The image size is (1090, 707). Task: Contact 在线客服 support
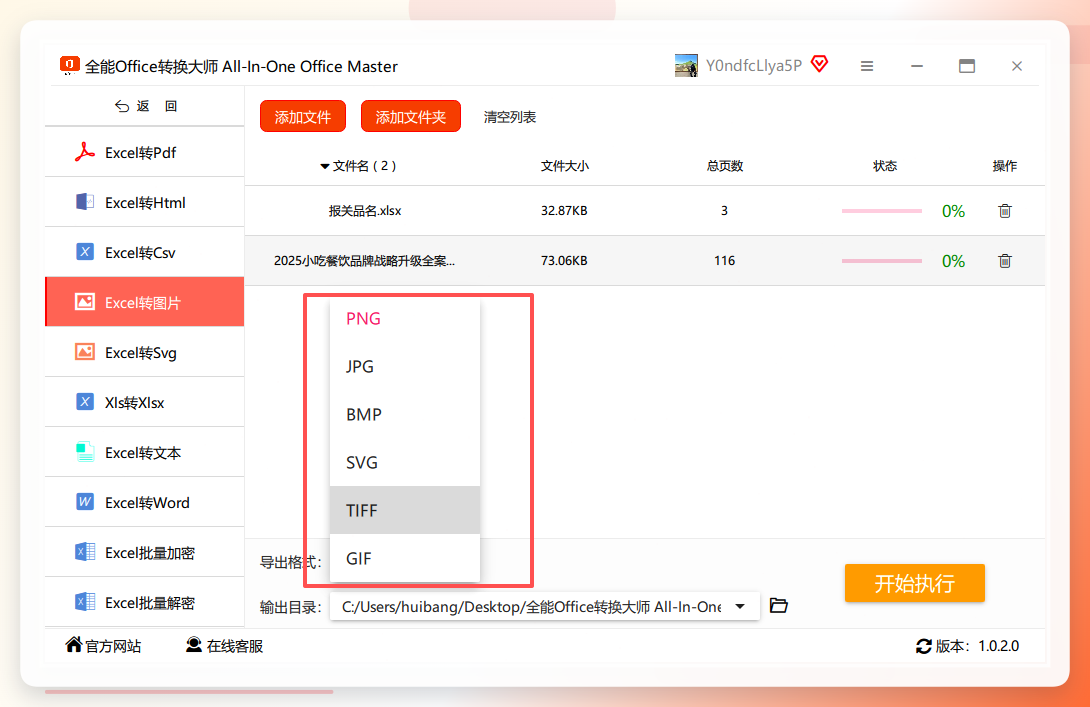(x=225, y=646)
